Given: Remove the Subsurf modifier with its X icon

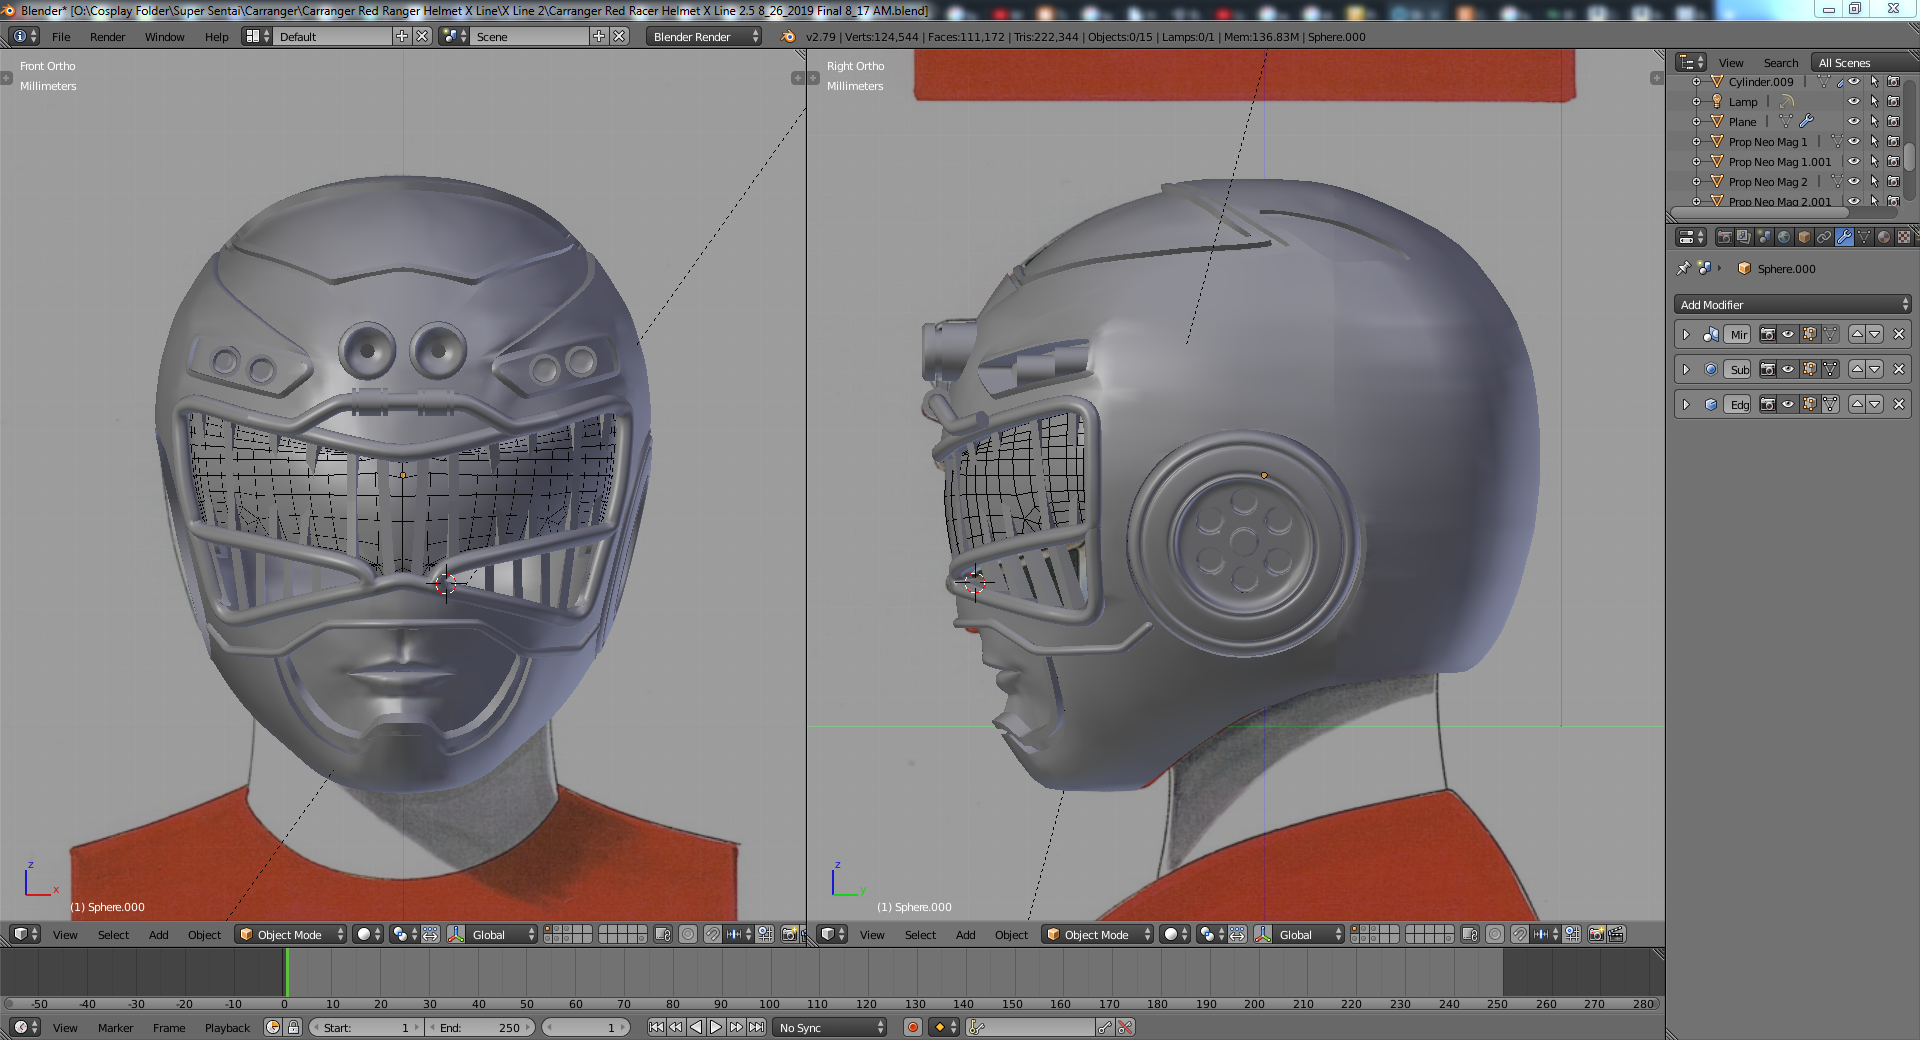Looking at the screenshot, I should pos(1899,370).
